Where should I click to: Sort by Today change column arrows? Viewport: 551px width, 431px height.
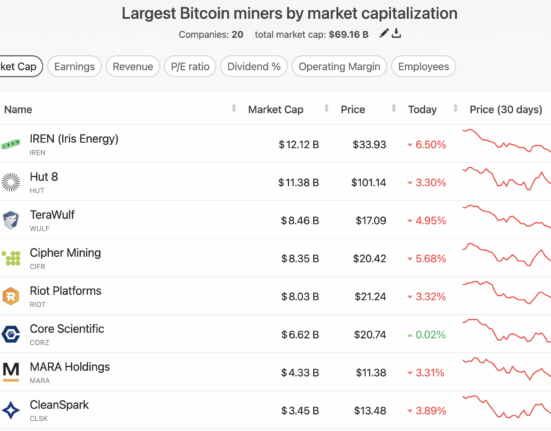point(455,109)
